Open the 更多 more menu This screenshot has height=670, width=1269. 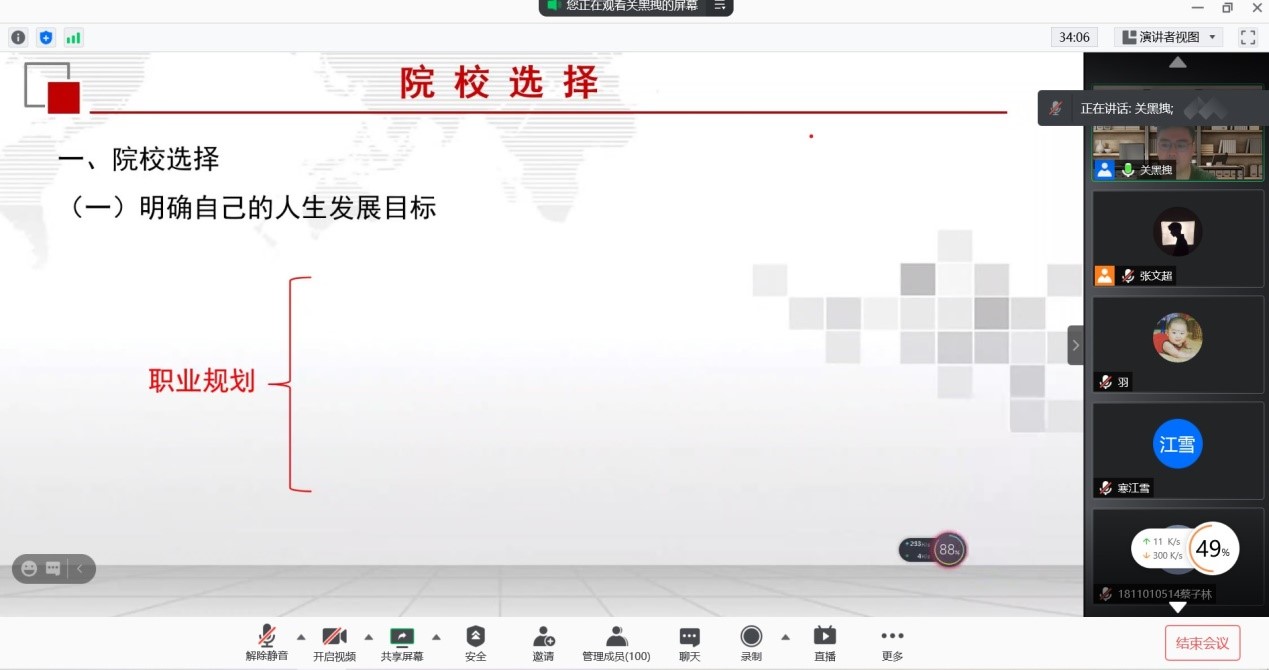pyautogui.click(x=892, y=643)
